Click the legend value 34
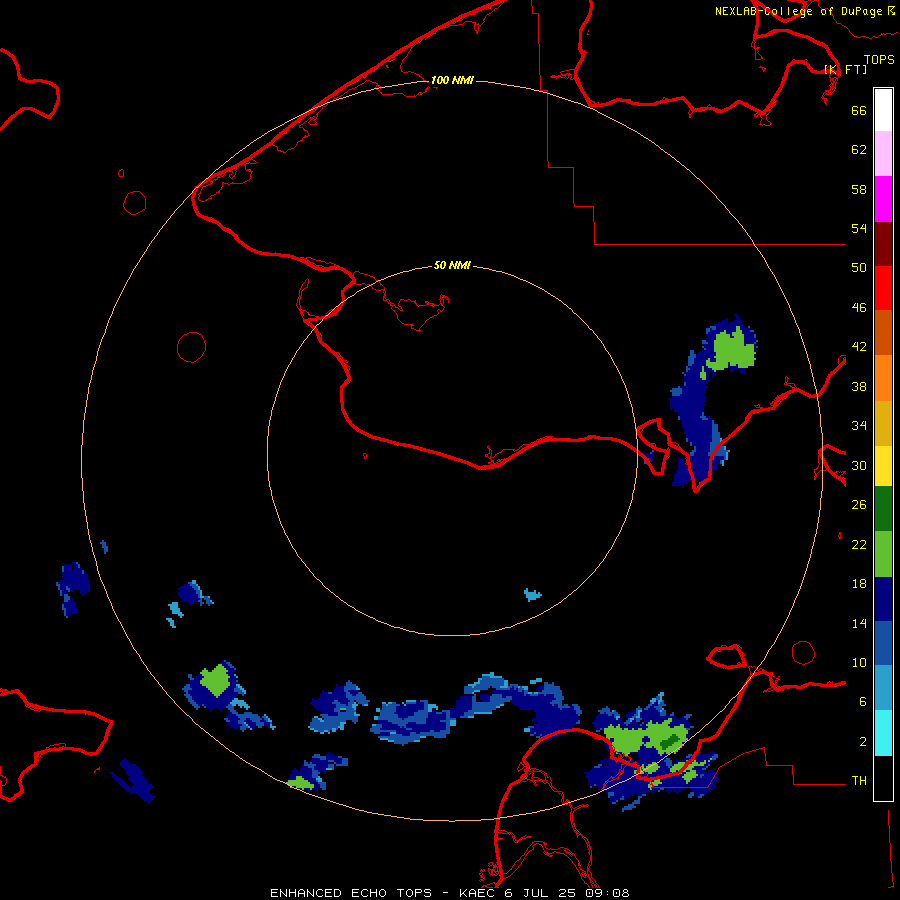 pyautogui.click(x=859, y=425)
